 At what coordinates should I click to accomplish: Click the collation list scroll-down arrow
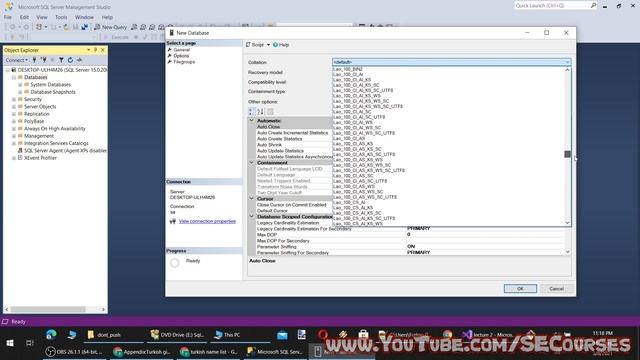(567, 223)
